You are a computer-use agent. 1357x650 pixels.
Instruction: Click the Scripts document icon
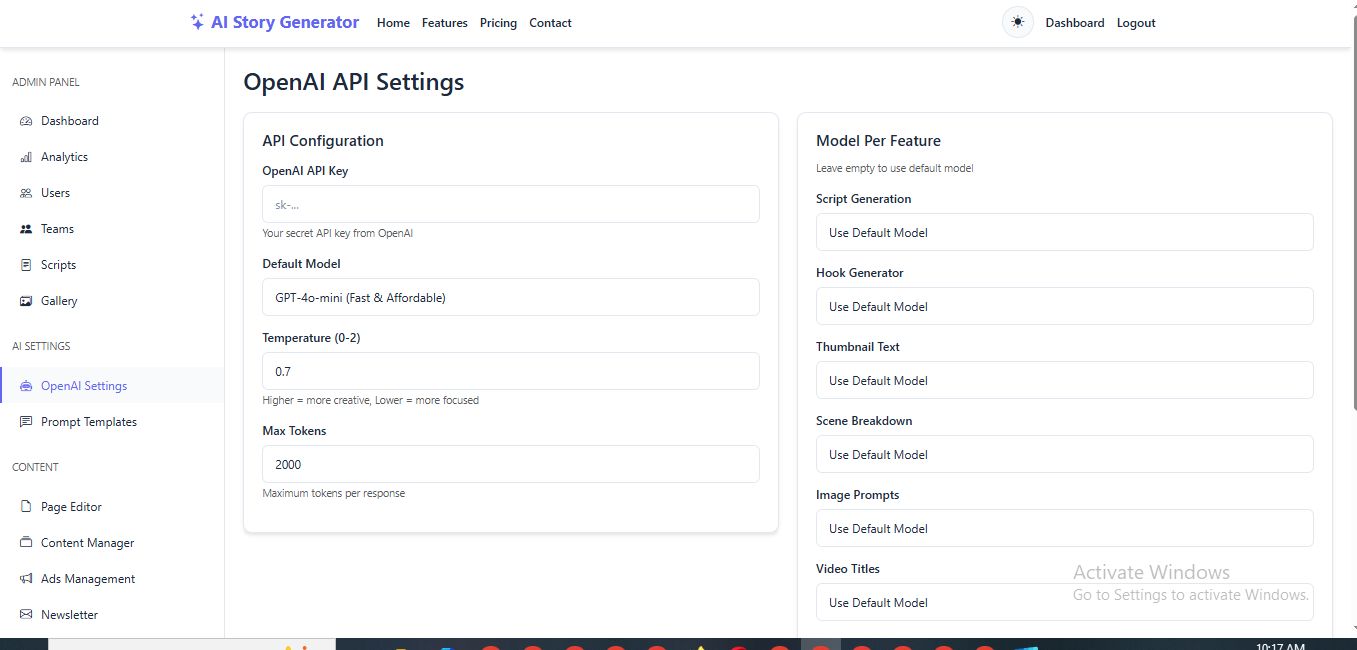[x=26, y=265]
